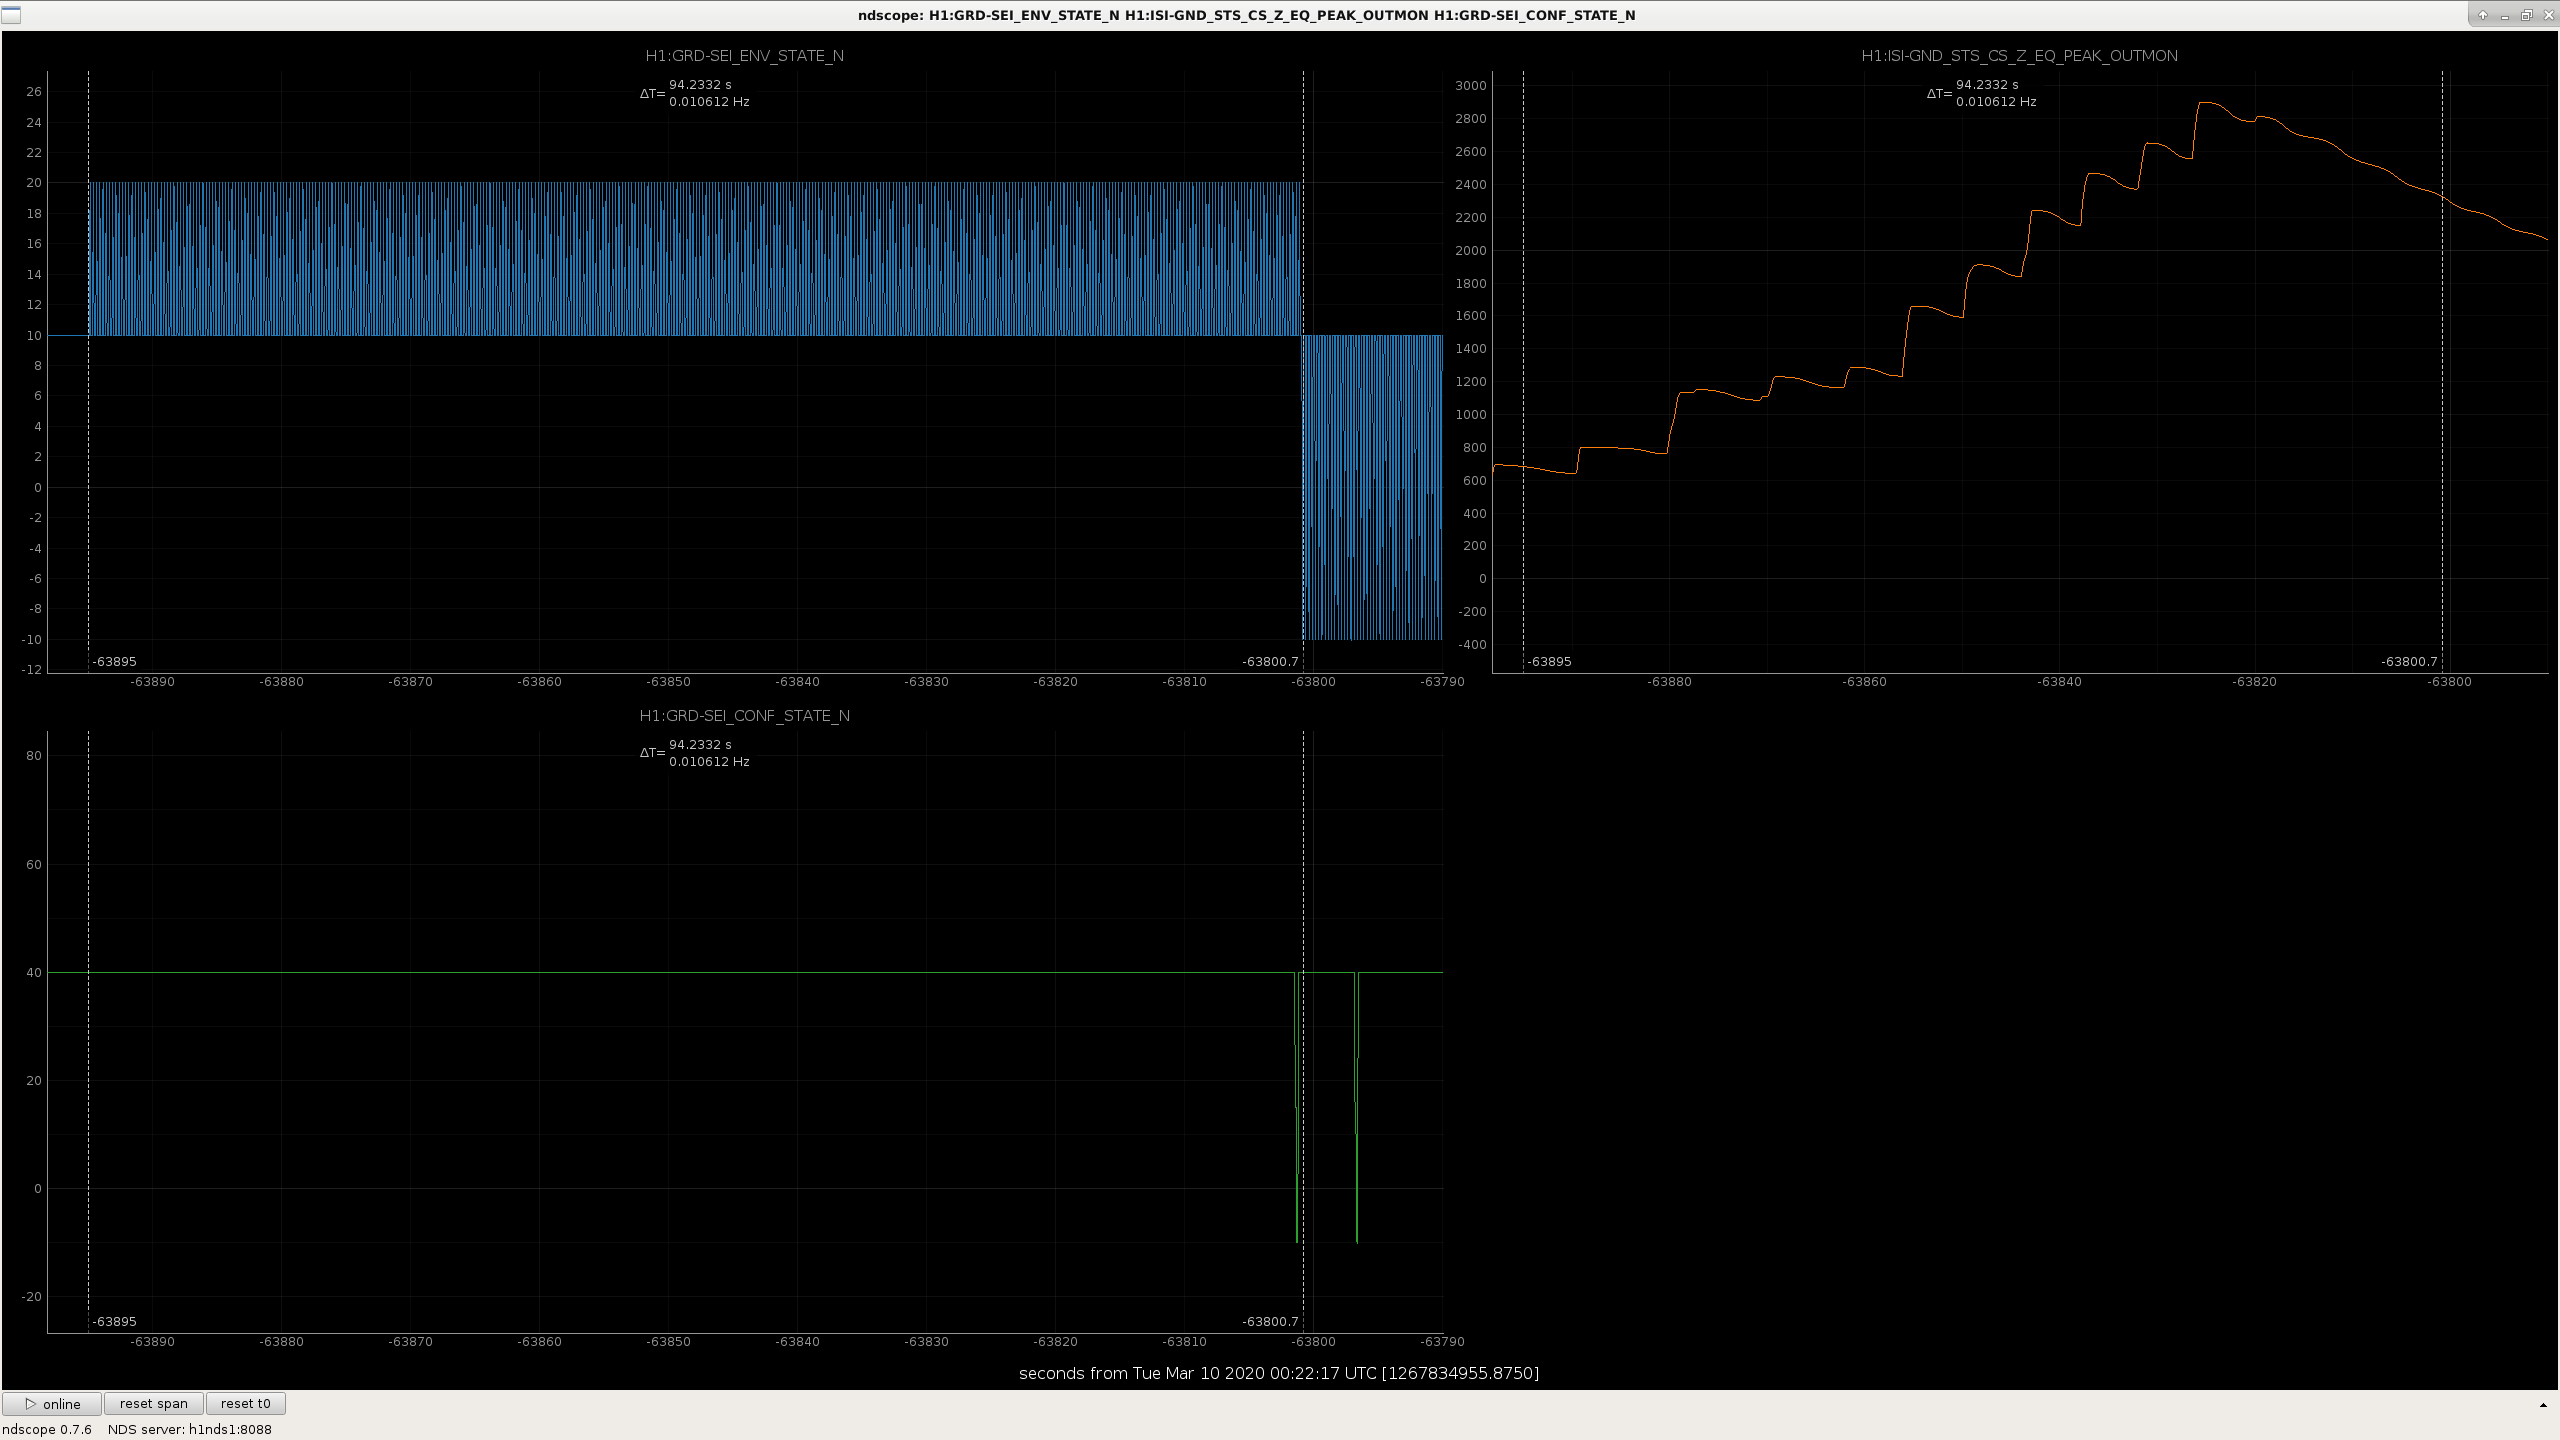Screen dimensions: 2560x1440
Task: Click the keep-above arrow icon in title bar
Action: (x=2482, y=15)
